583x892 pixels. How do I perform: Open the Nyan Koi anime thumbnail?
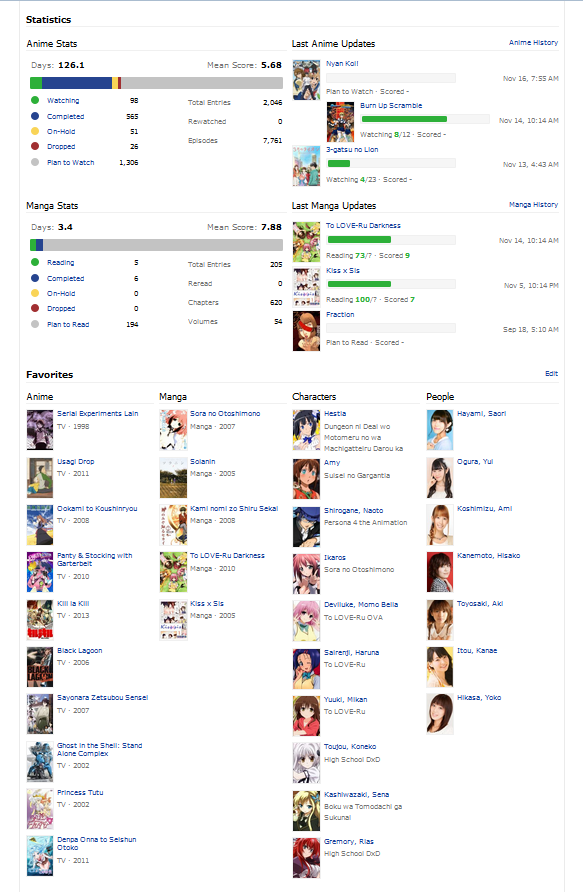click(x=306, y=80)
